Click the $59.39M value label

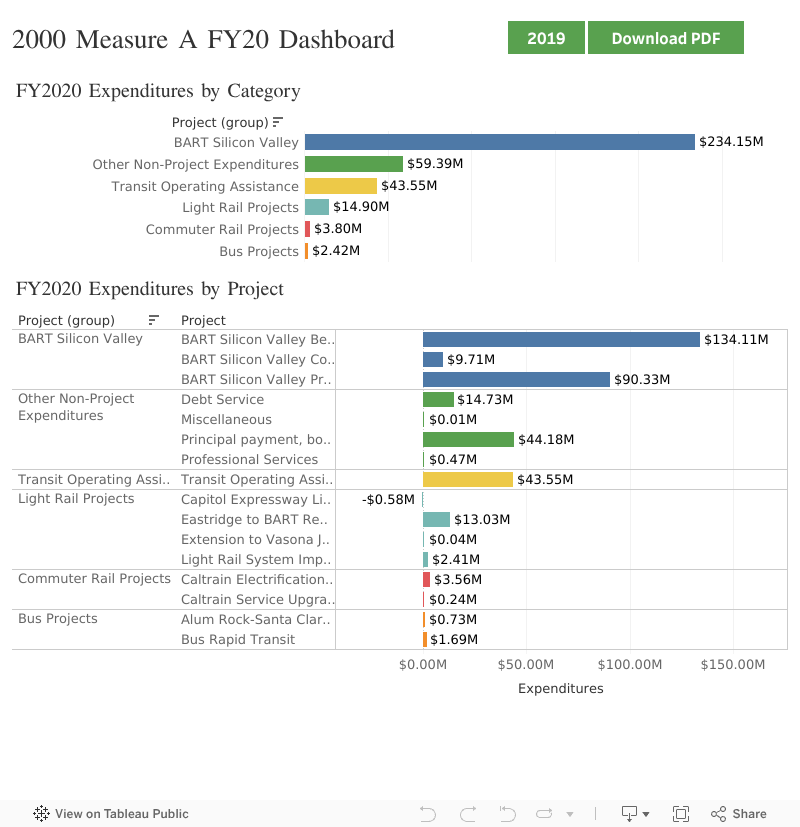click(x=435, y=164)
